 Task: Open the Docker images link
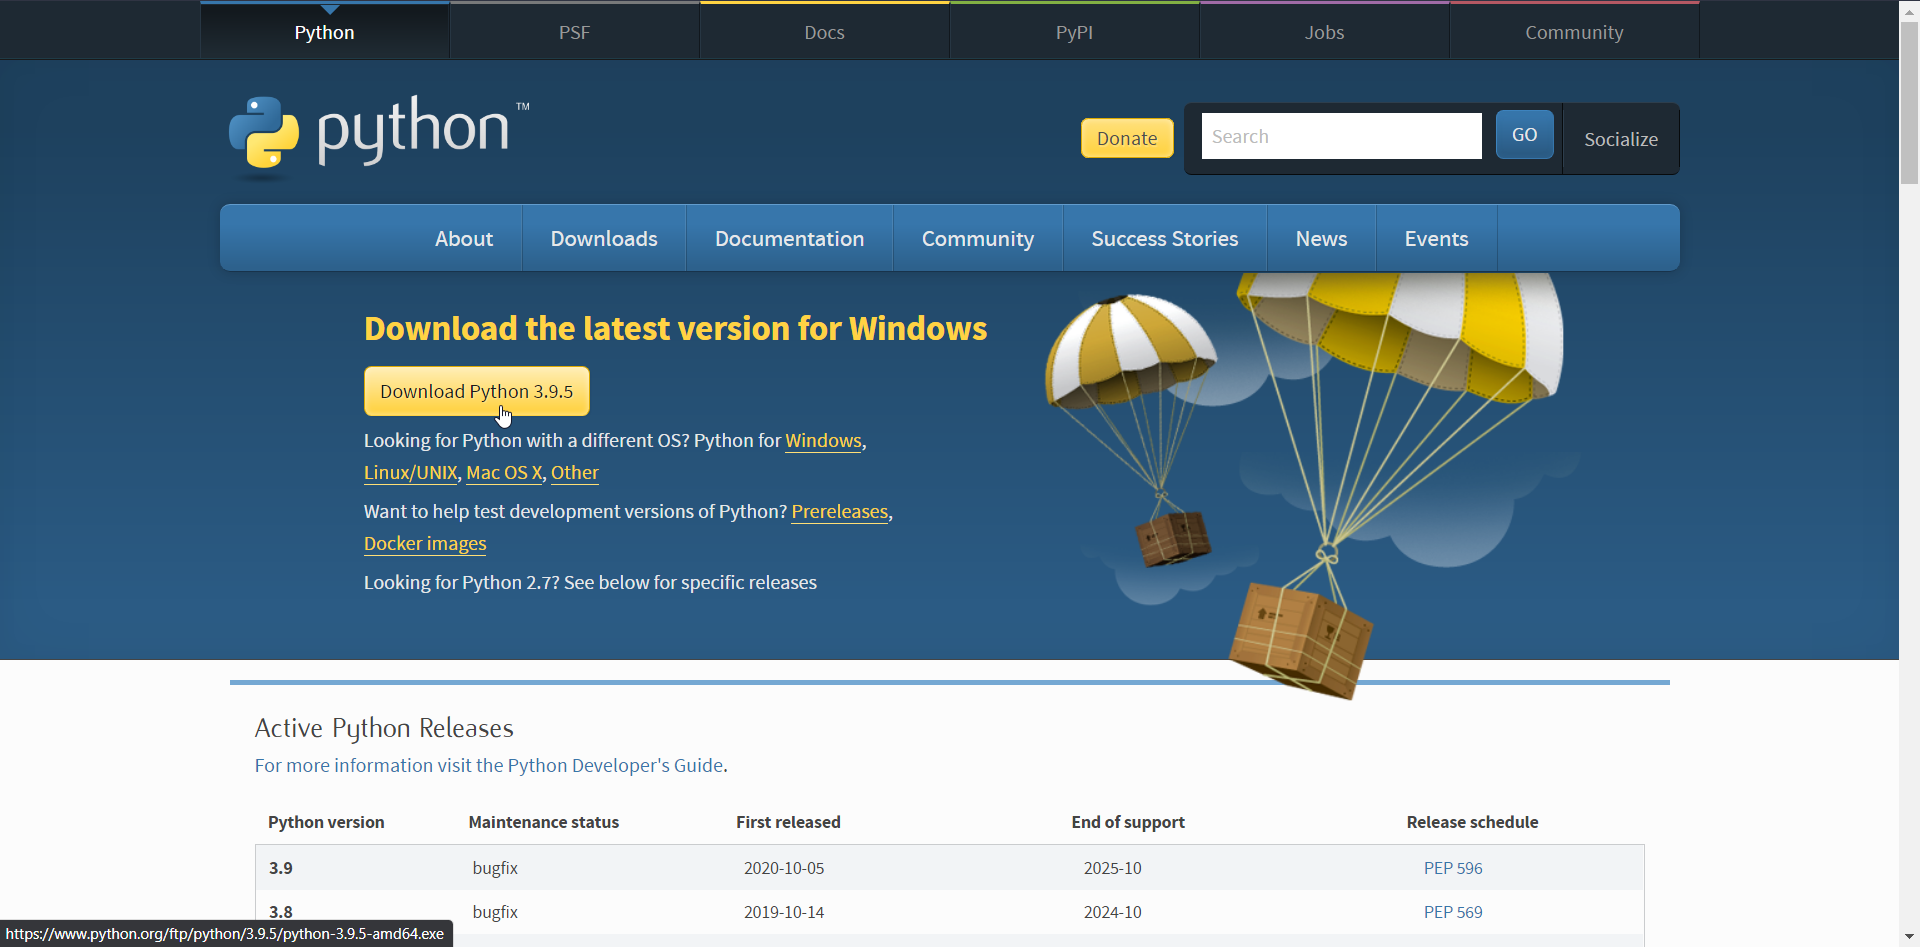coord(425,544)
